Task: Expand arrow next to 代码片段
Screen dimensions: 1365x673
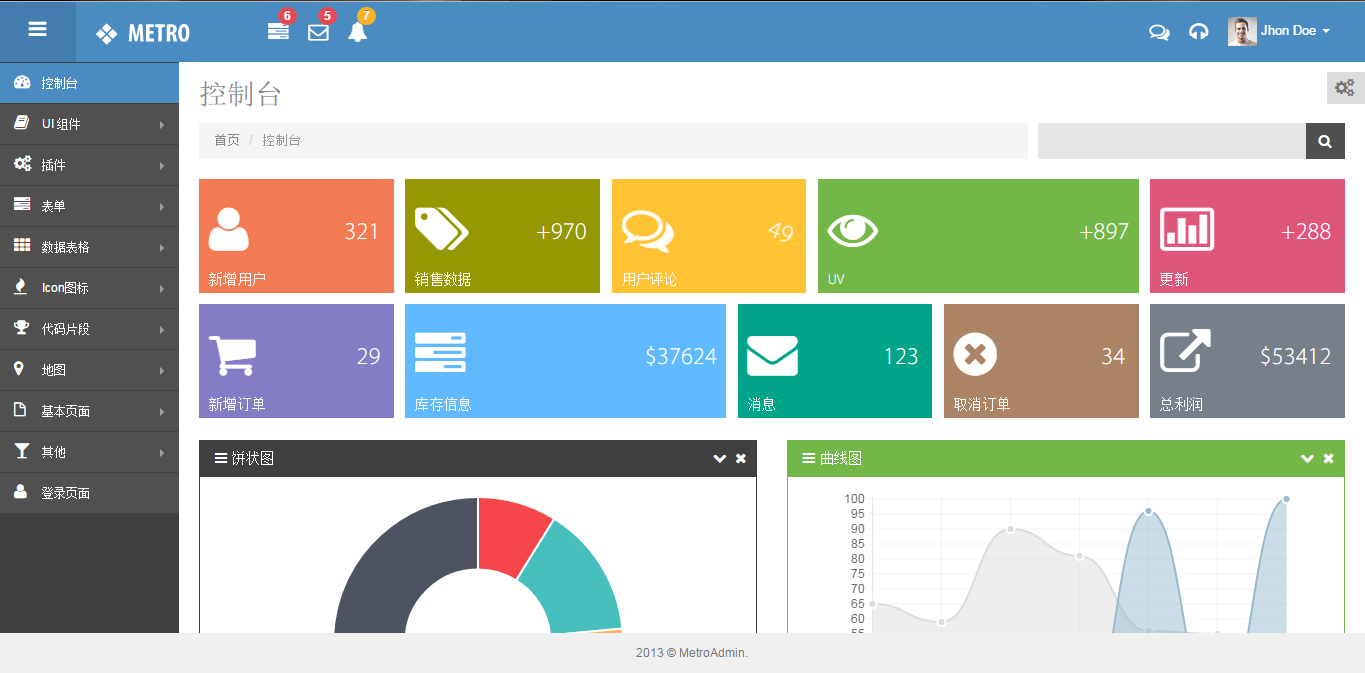Action: [161, 330]
